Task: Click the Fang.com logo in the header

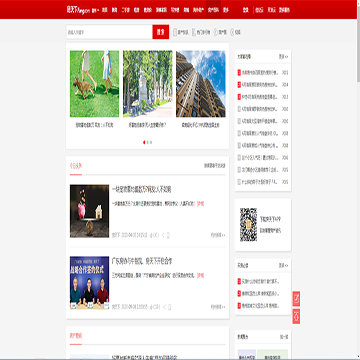Action: pyautogui.click(x=78, y=10)
